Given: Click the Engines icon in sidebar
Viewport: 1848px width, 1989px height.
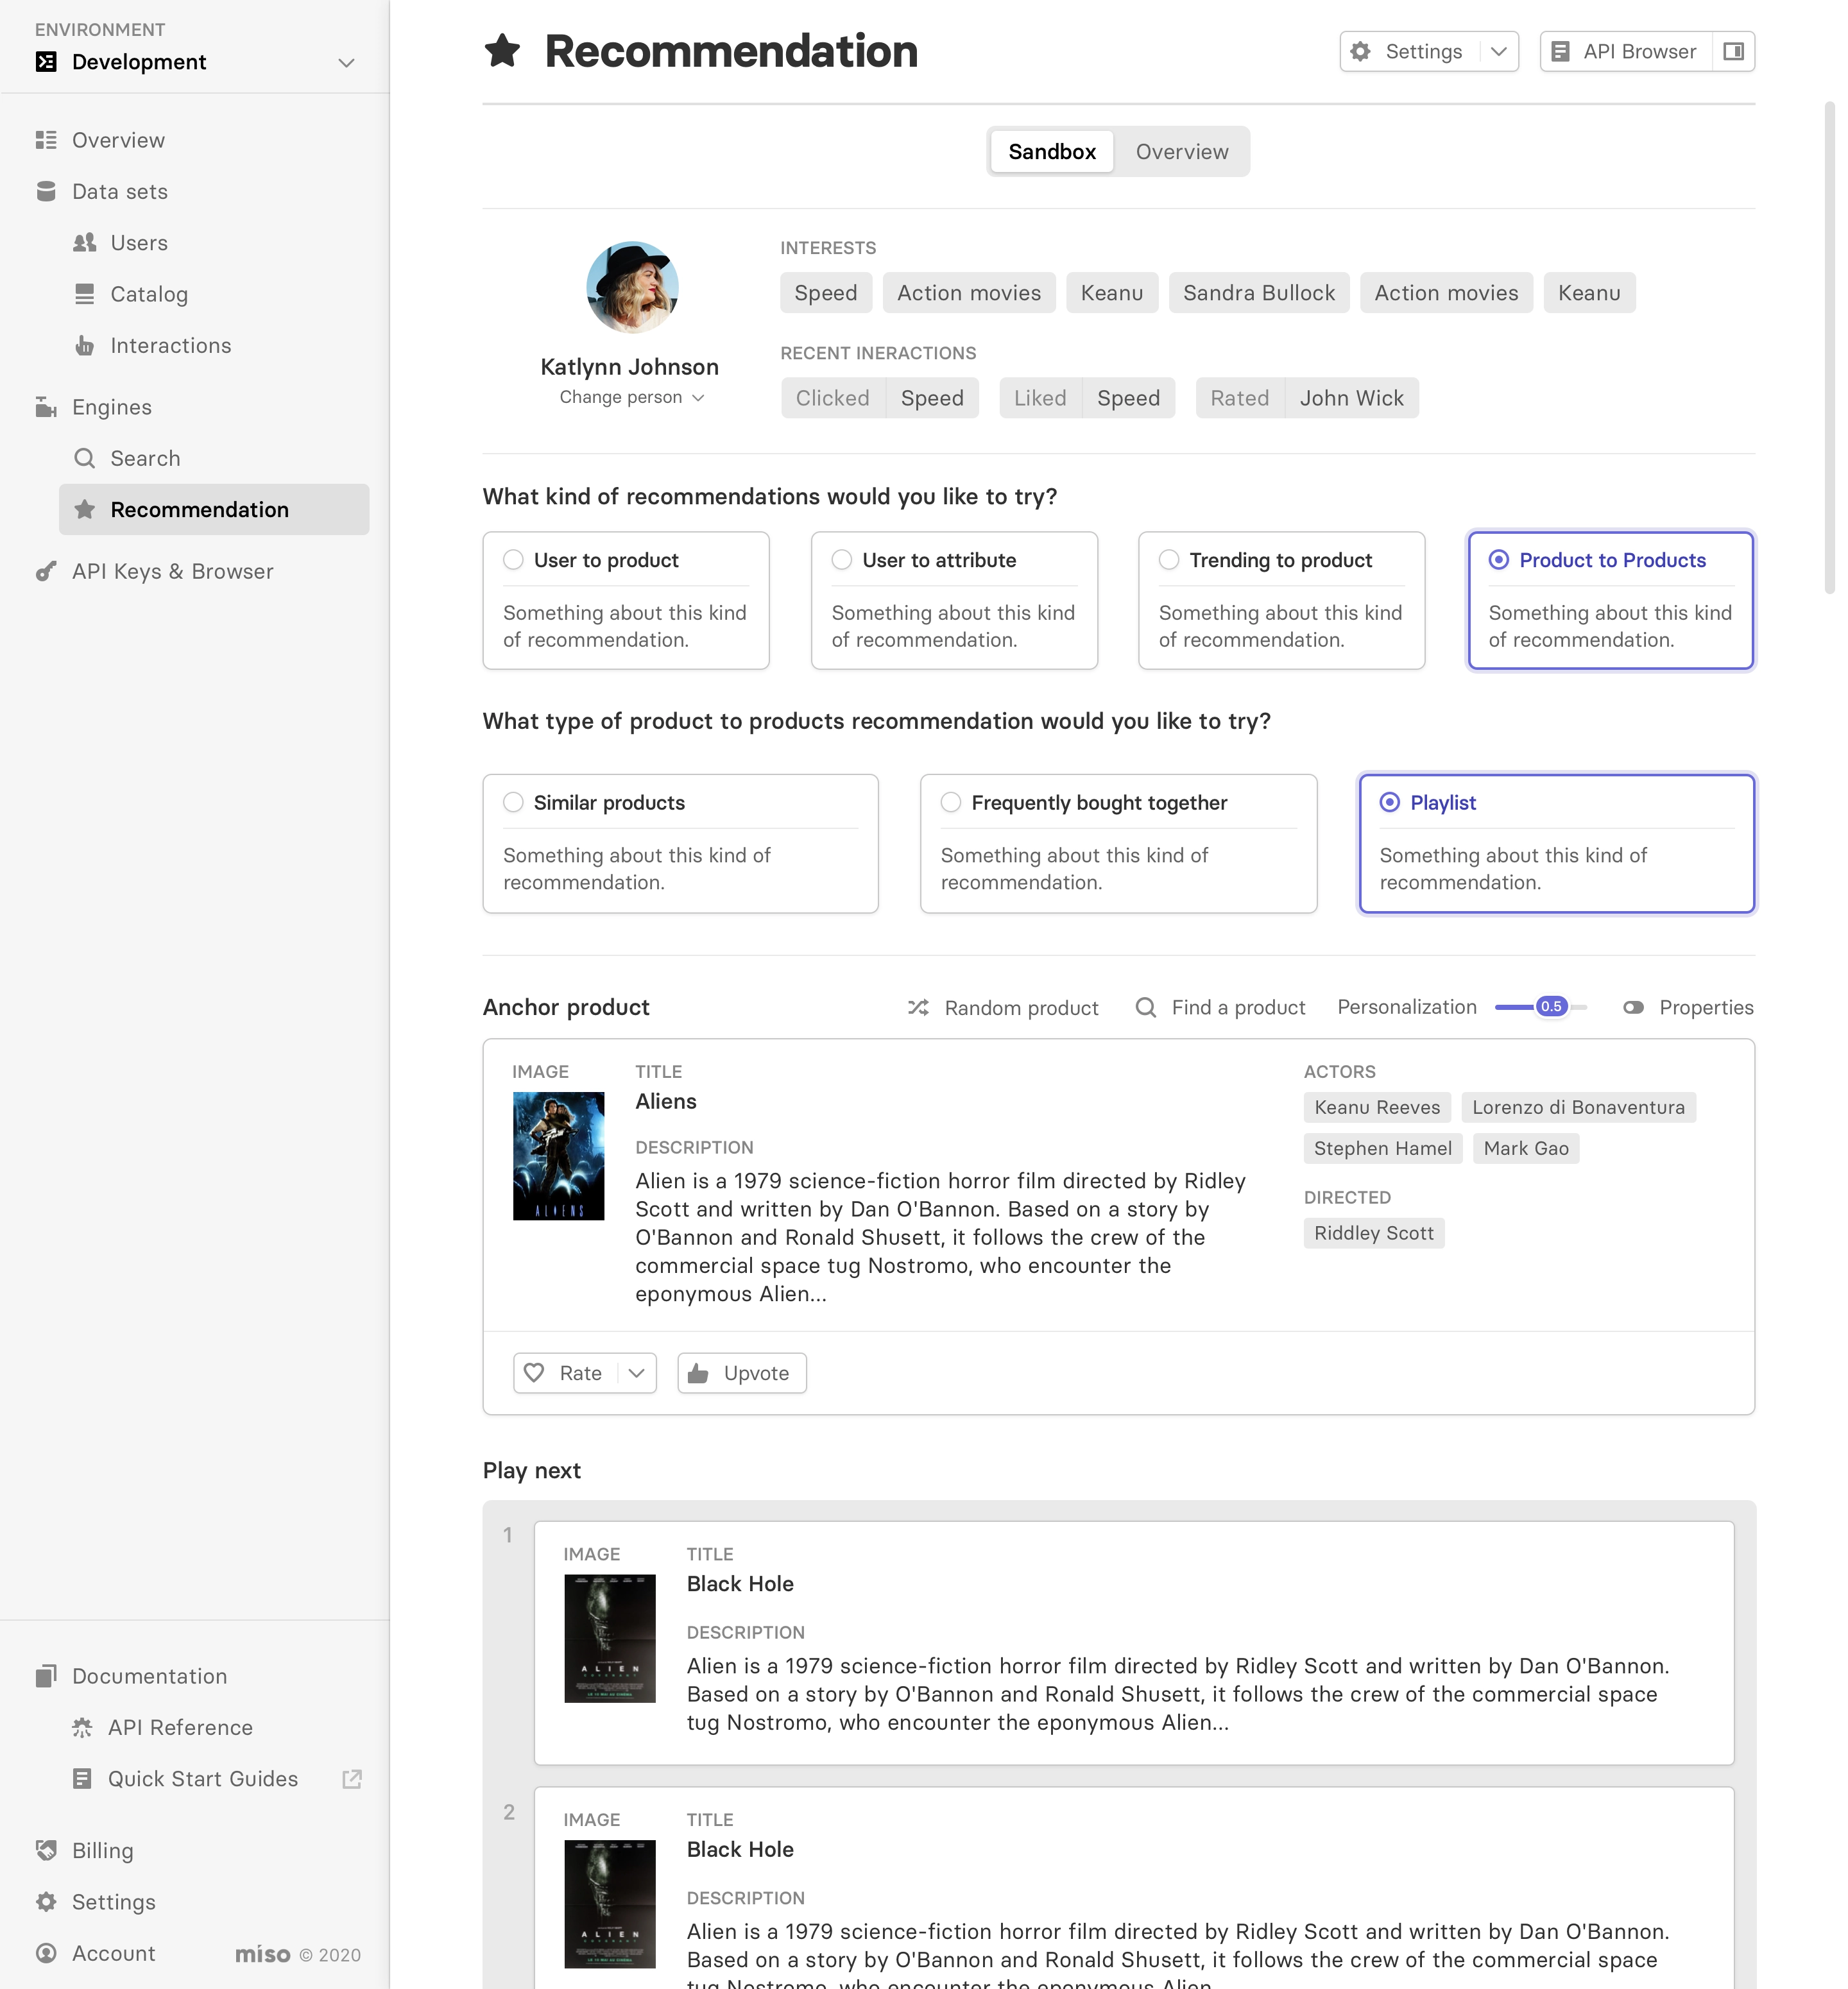Looking at the screenshot, I should click(46, 407).
